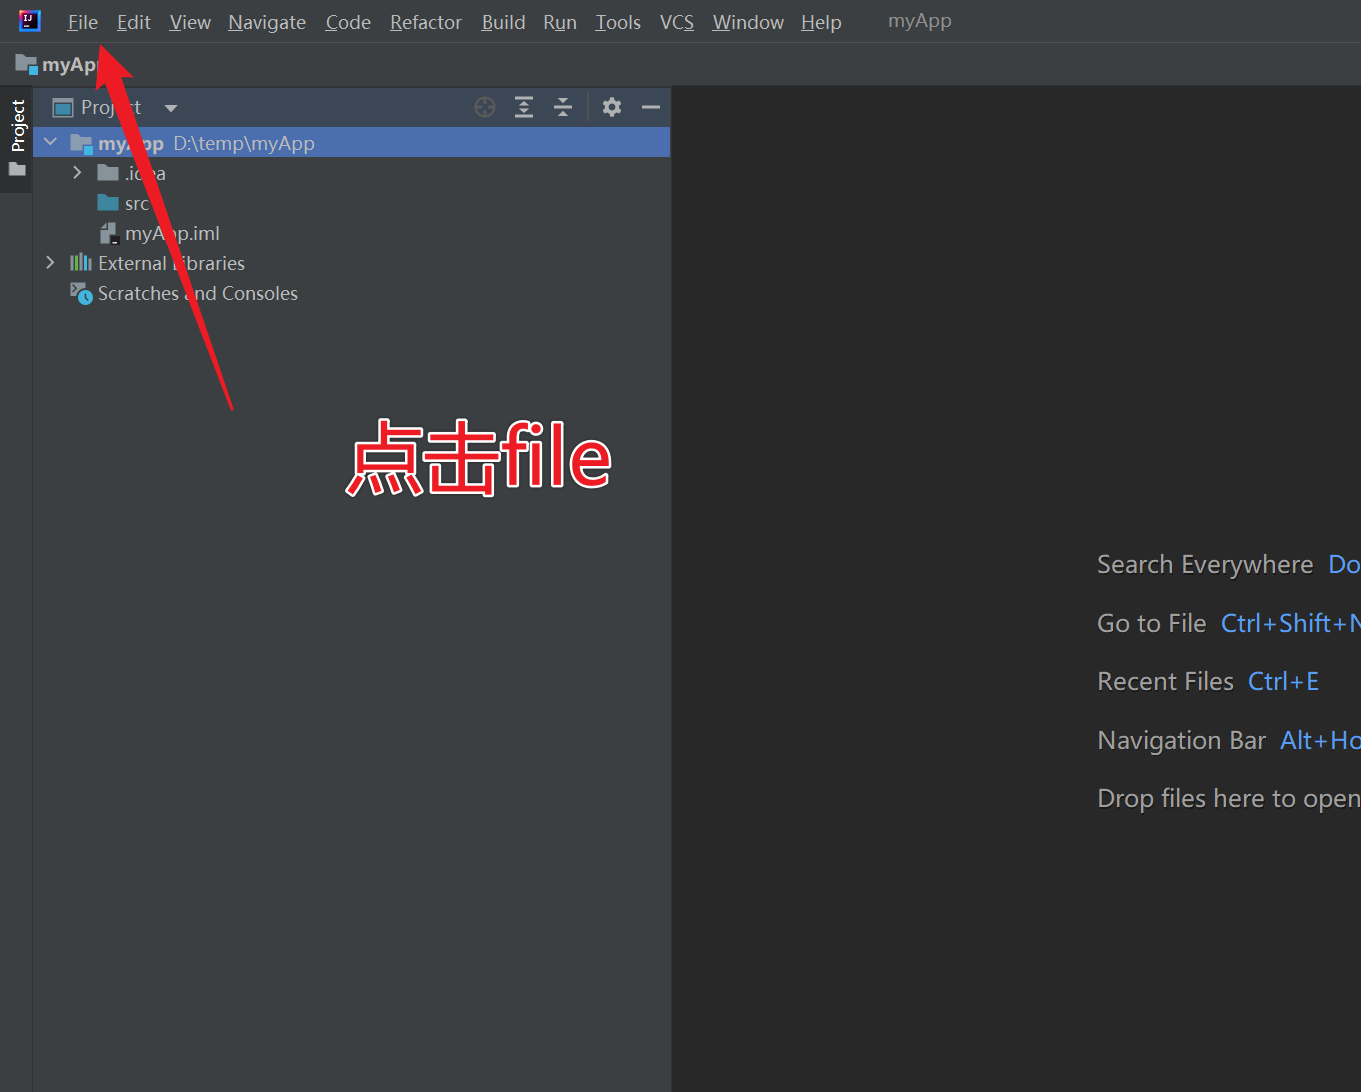Screen dimensions: 1361x1092
Task: Open the Navigate menu
Action: point(267,22)
